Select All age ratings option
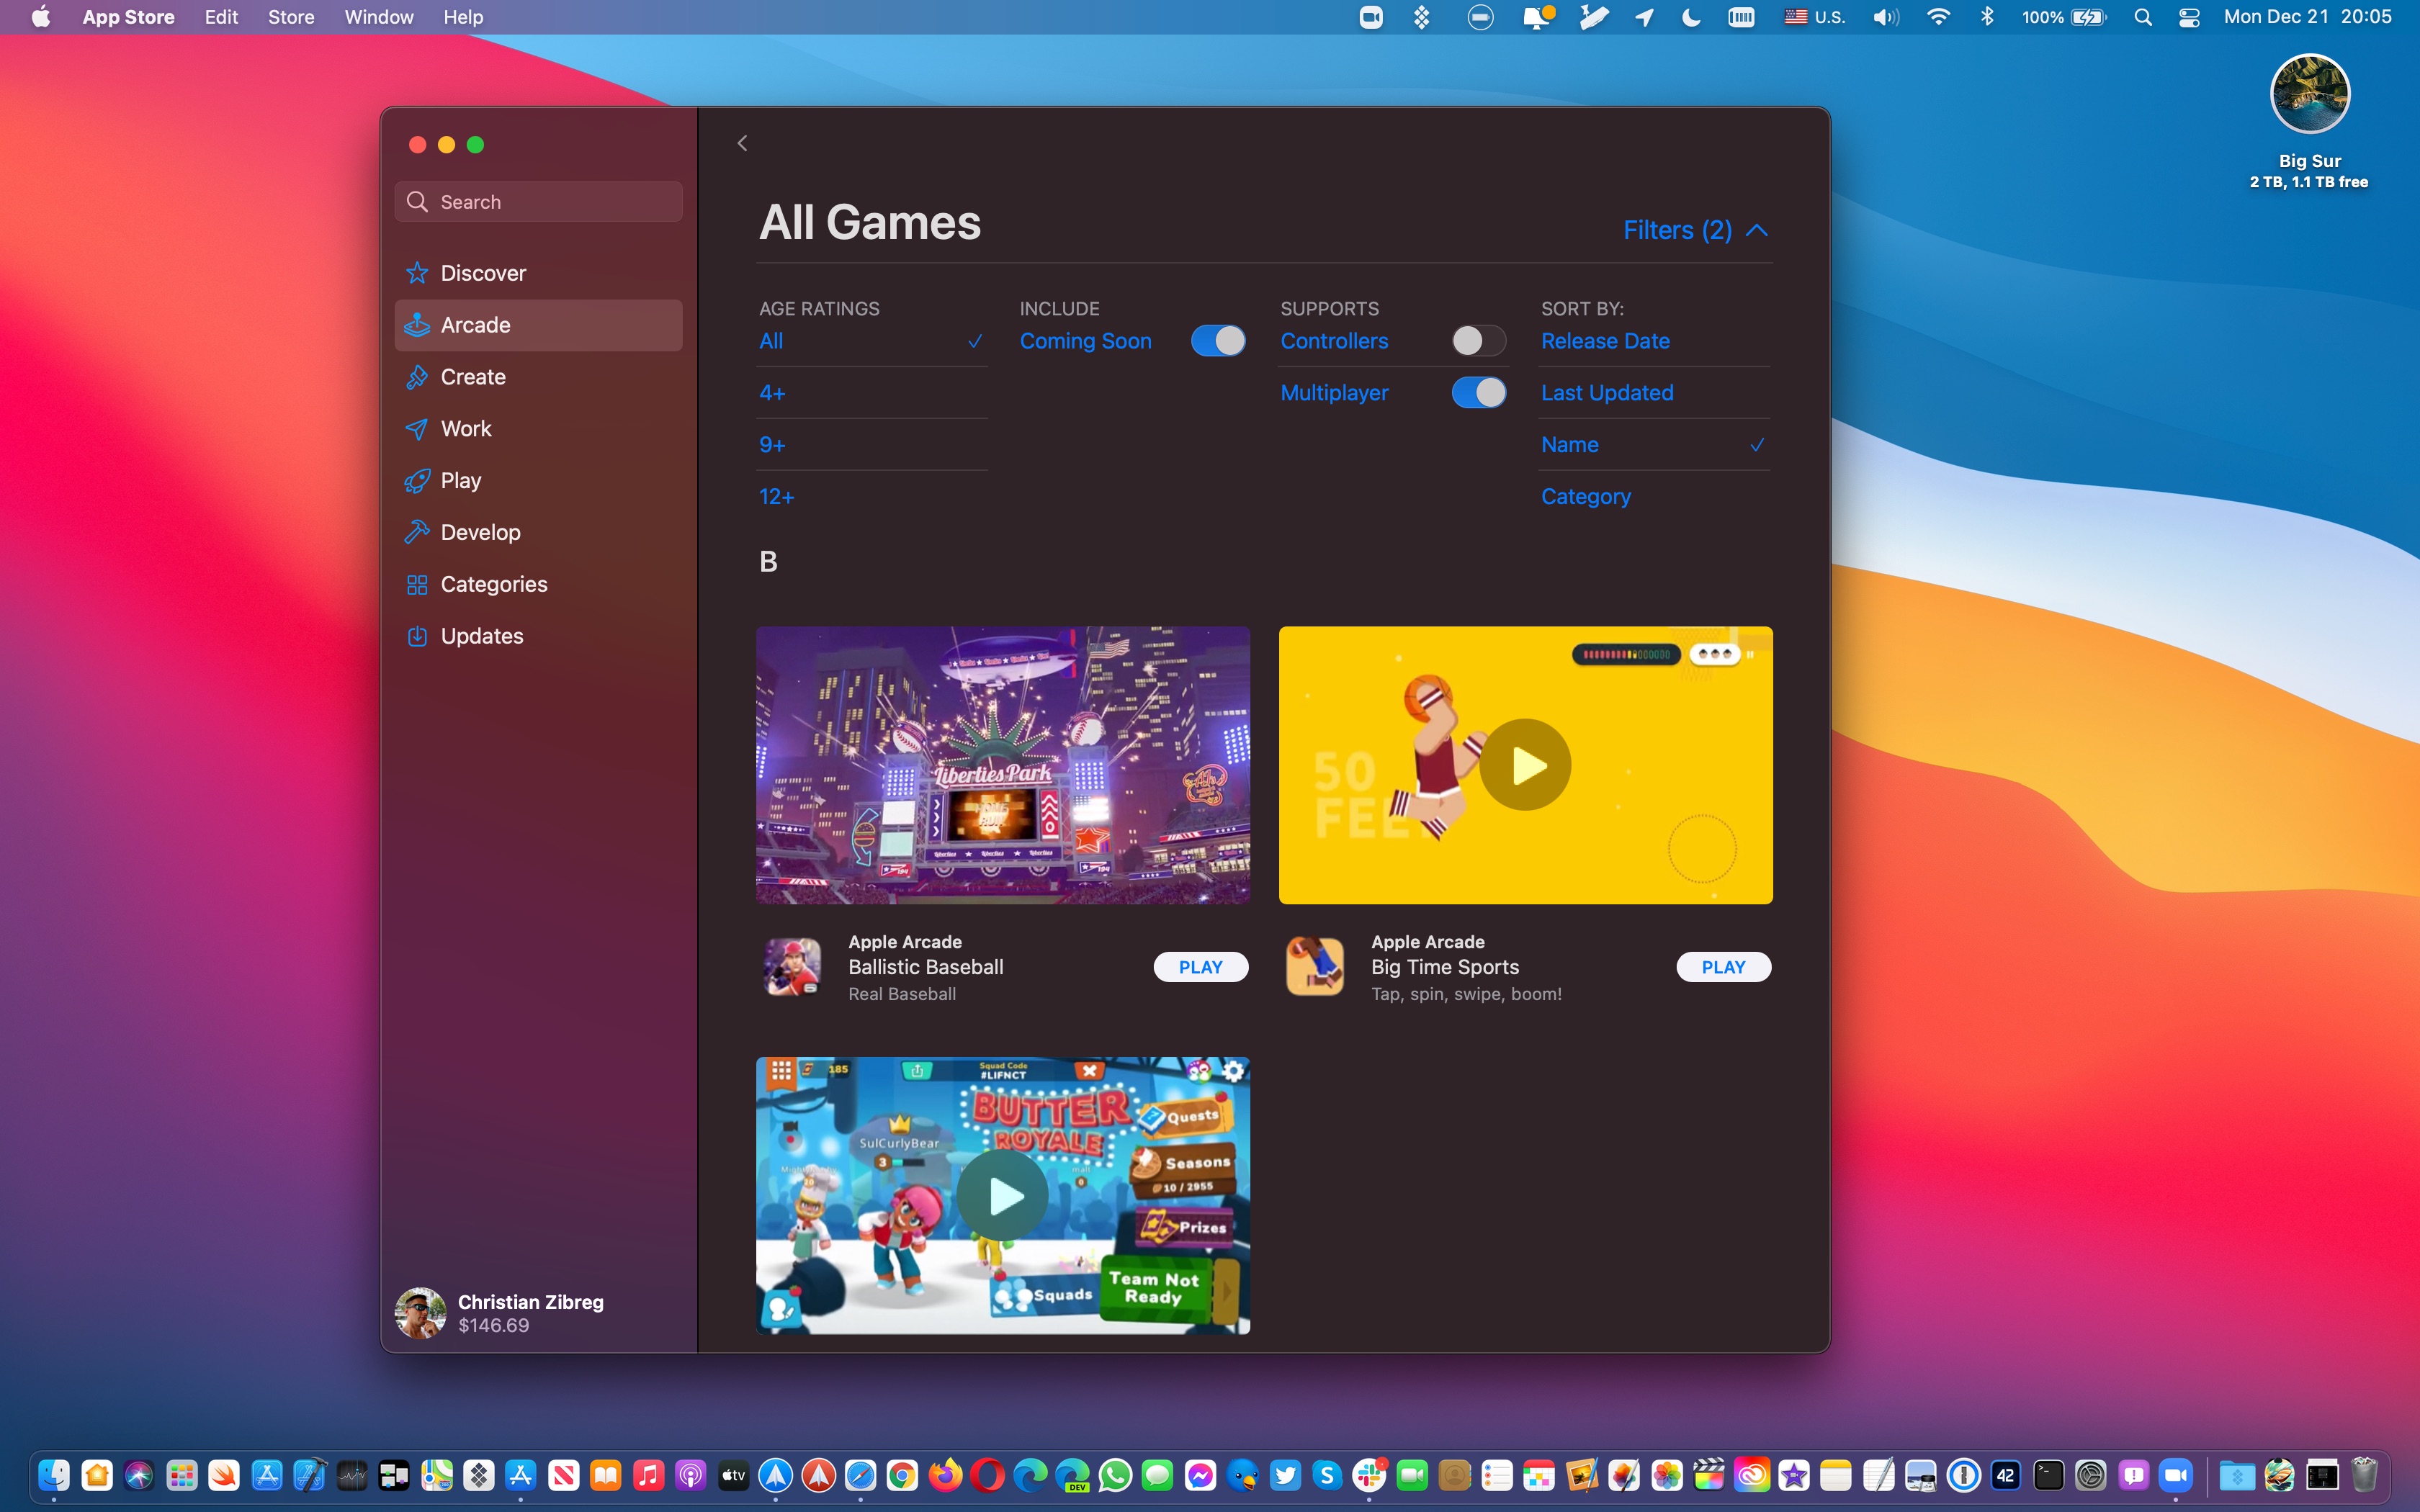This screenshot has width=2420, height=1512. pos(872,341)
